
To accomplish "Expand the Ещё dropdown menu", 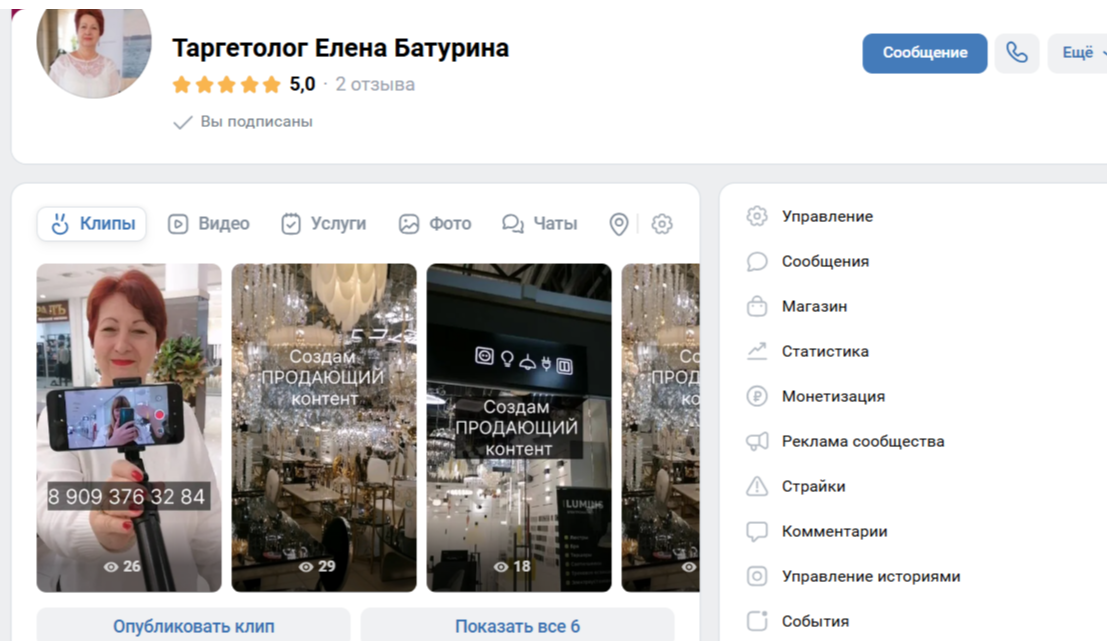I will coord(1078,53).
